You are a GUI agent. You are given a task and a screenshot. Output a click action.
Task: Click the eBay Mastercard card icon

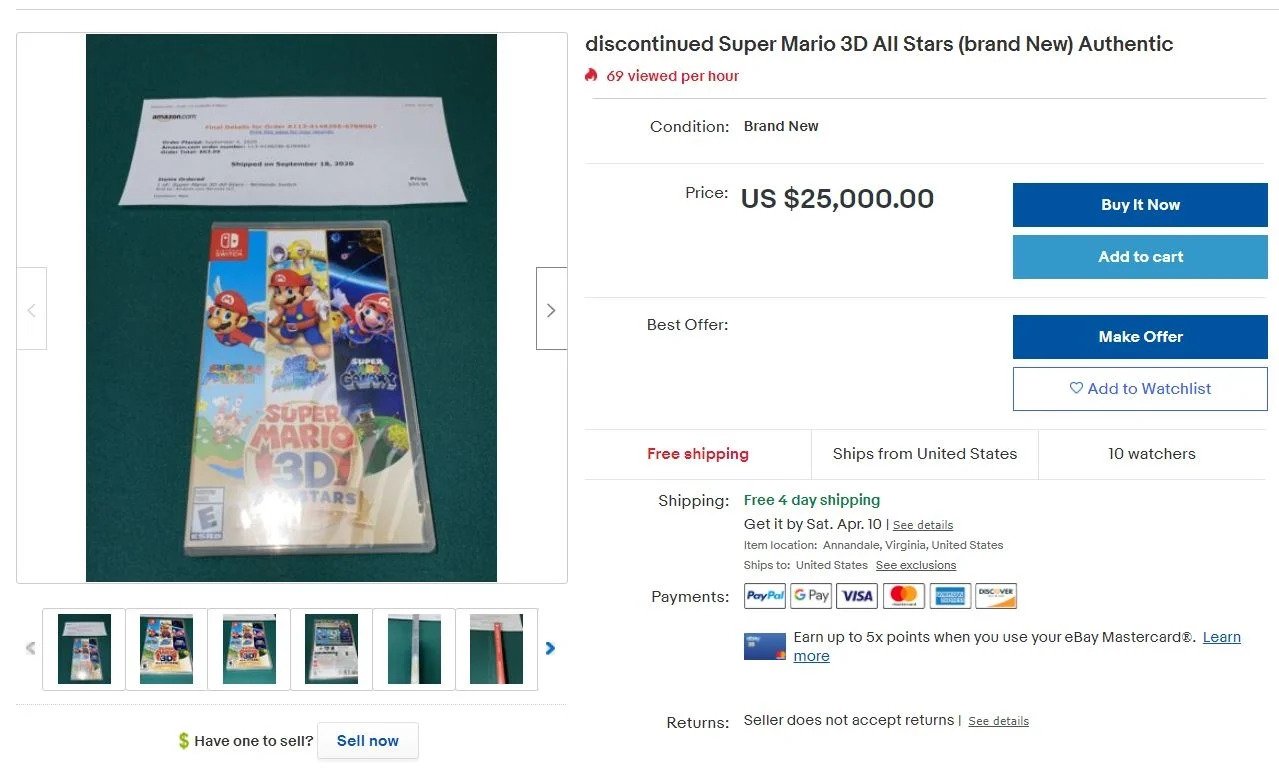pyautogui.click(x=765, y=646)
